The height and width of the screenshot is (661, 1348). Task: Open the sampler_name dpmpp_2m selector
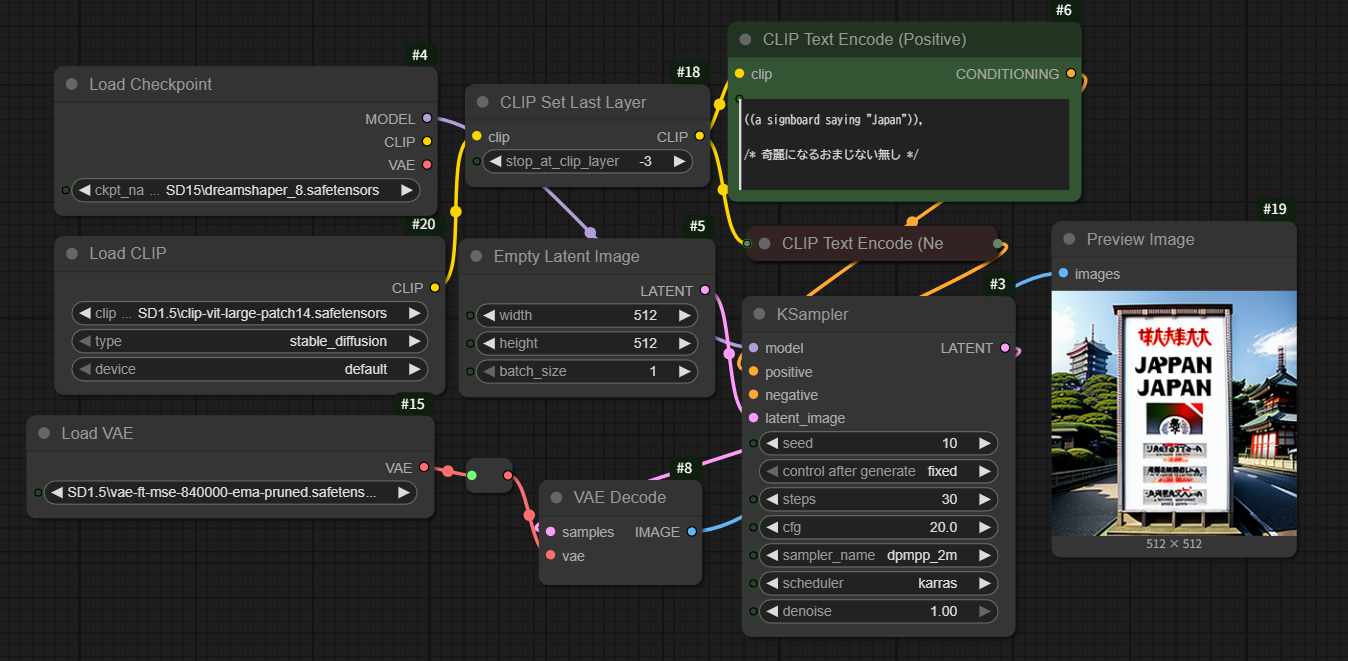tap(877, 555)
